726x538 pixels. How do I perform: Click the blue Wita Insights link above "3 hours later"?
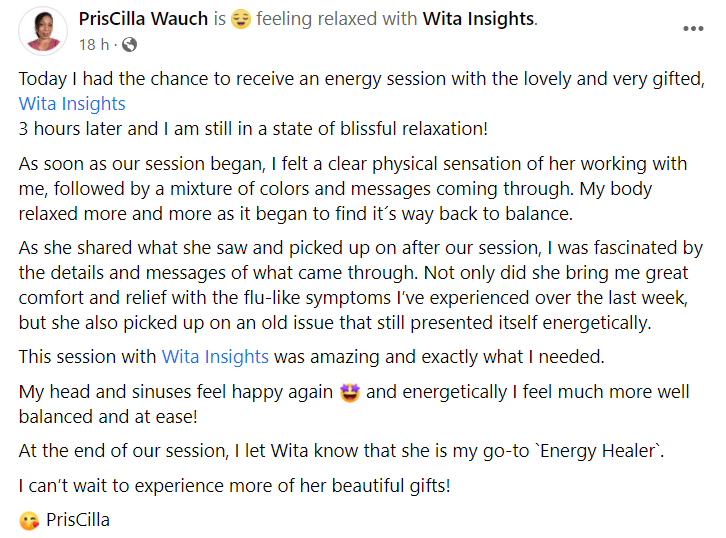72,103
